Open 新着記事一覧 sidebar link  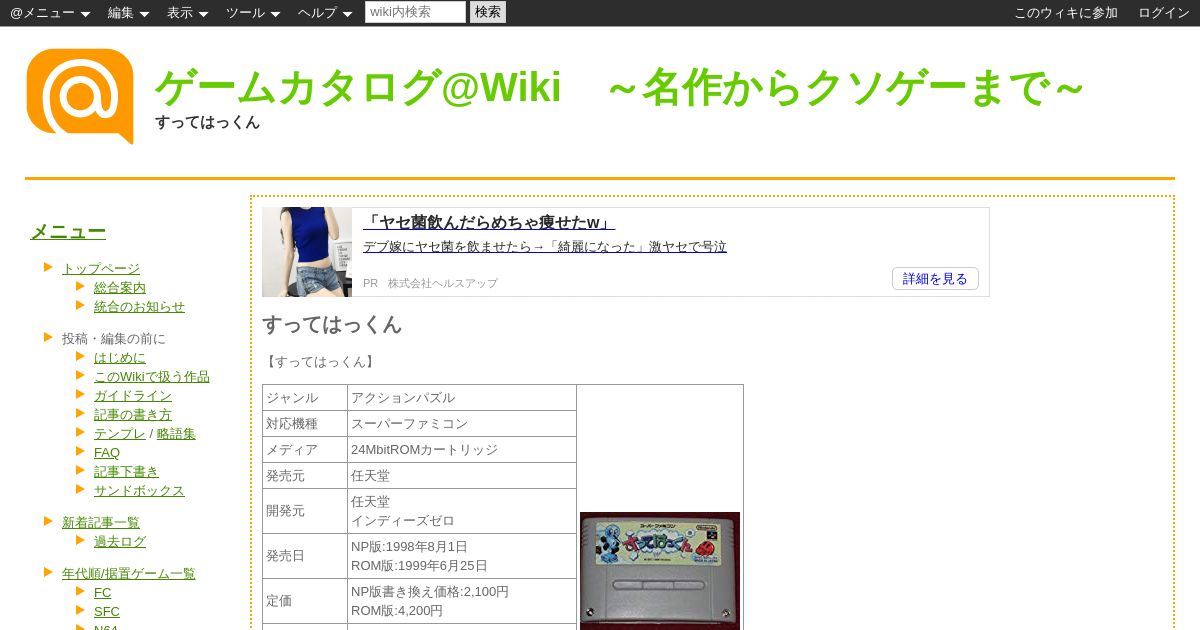[x=101, y=522]
